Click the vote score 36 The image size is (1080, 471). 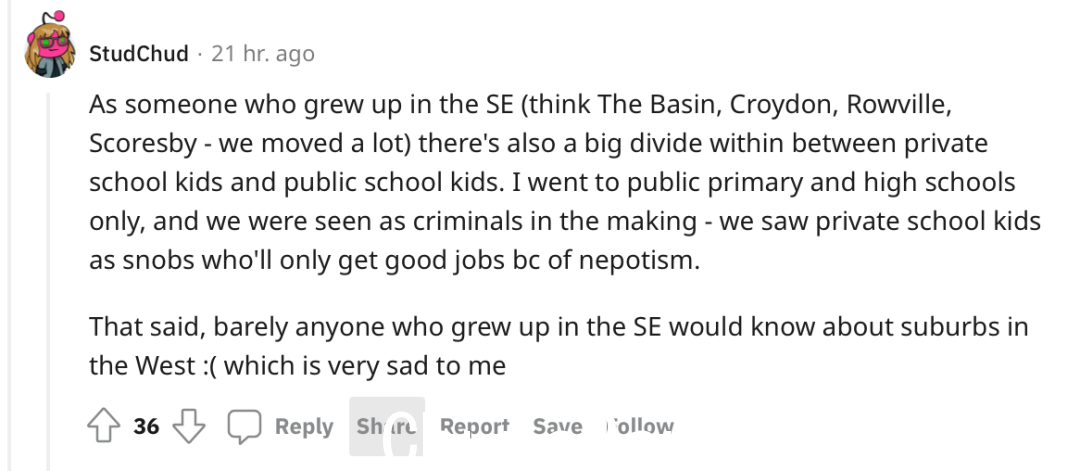pyautogui.click(x=146, y=426)
